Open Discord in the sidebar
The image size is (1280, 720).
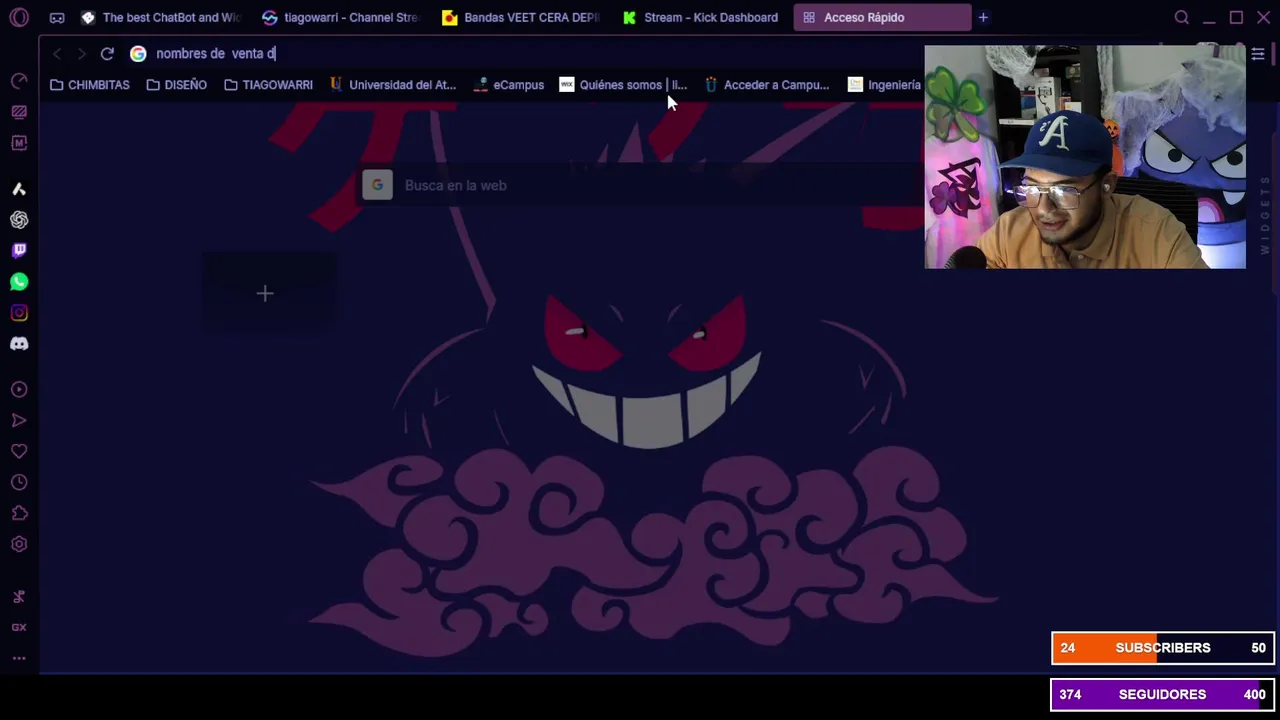point(19,344)
